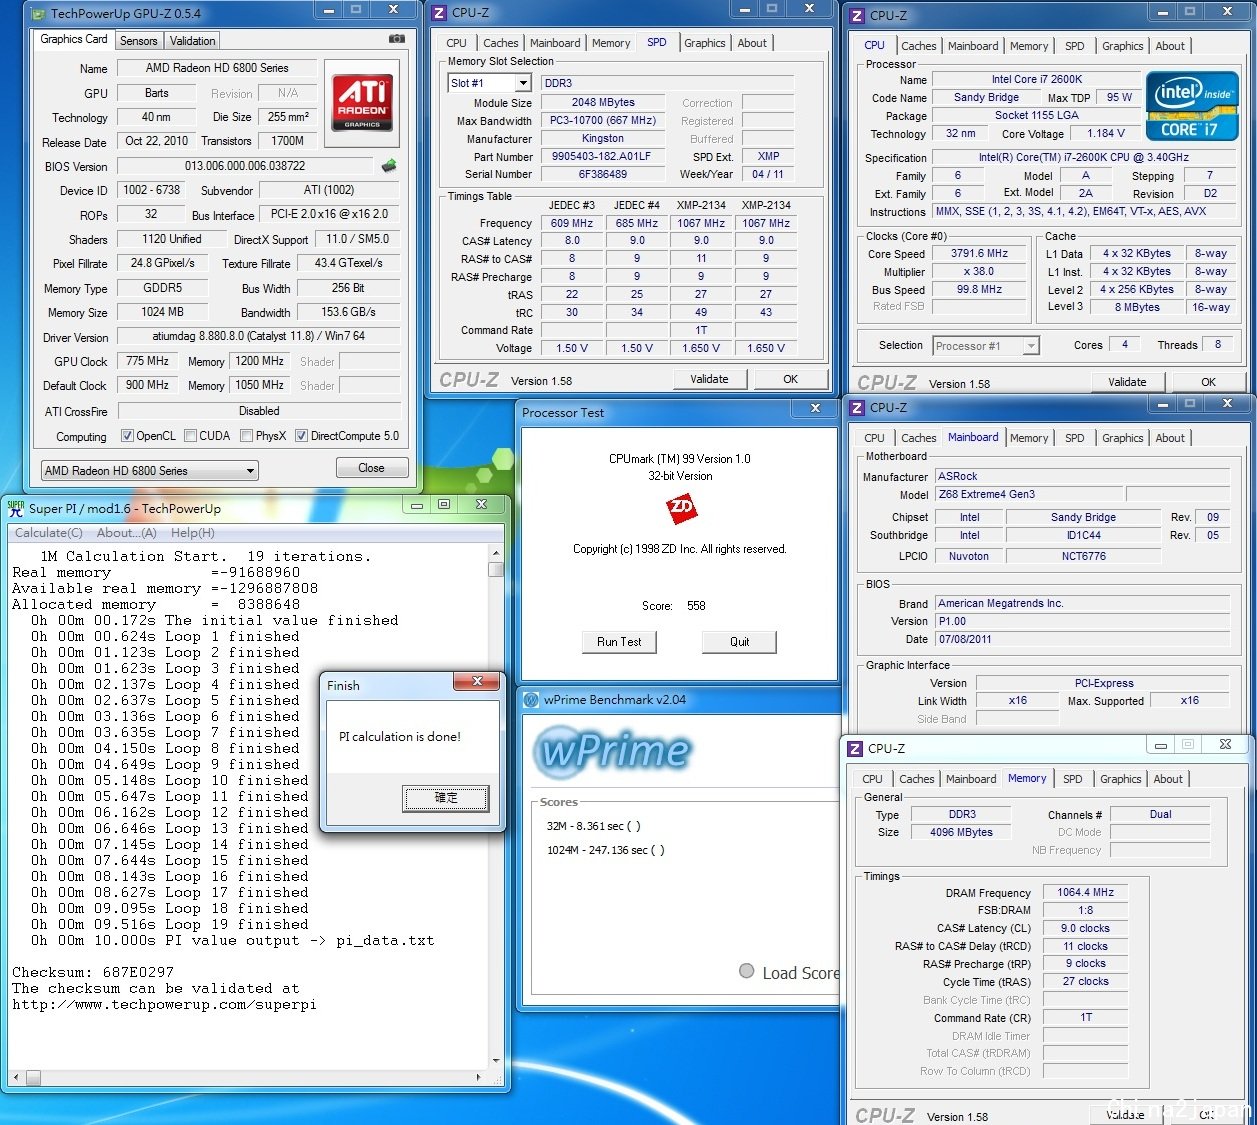
Task: Open the CPU tab in the CPU-Z Memory window
Action: (x=873, y=779)
